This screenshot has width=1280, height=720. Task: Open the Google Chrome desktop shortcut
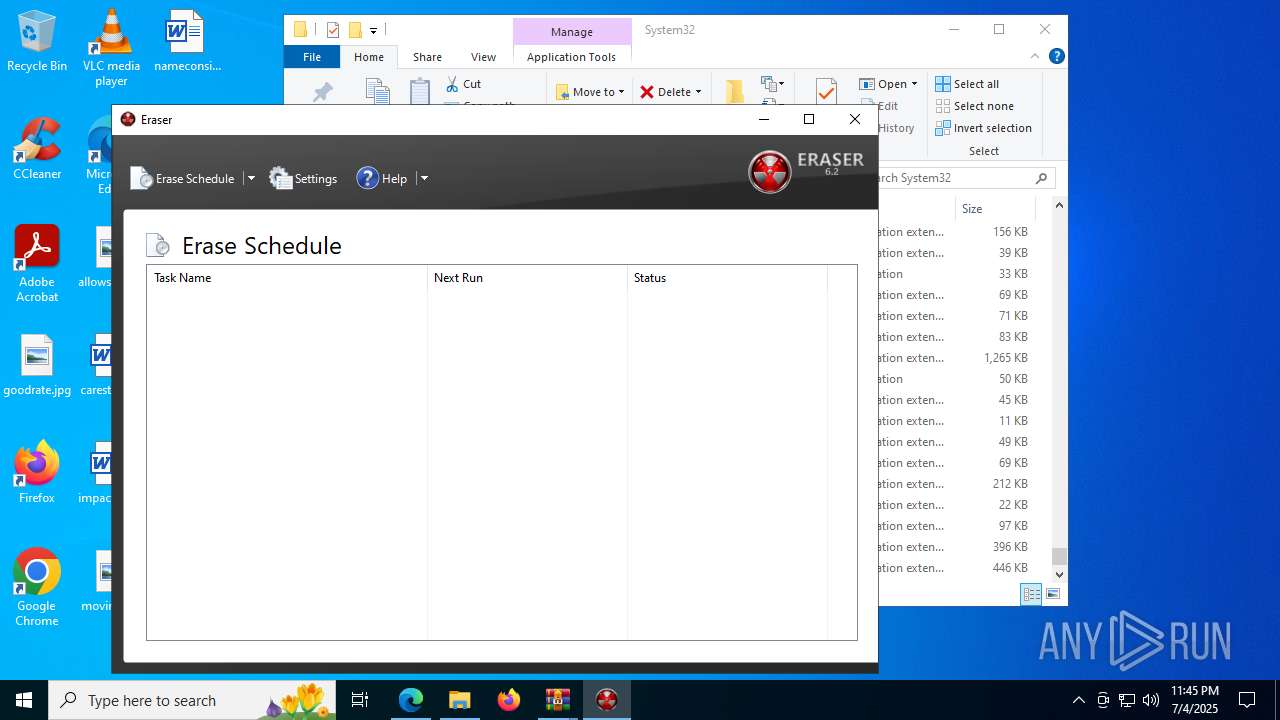click(x=37, y=587)
